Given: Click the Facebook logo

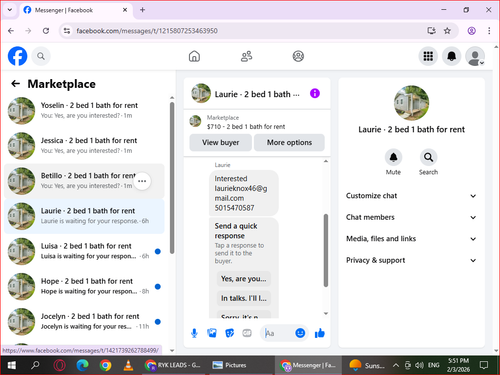Looking at the screenshot, I should (17, 56).
